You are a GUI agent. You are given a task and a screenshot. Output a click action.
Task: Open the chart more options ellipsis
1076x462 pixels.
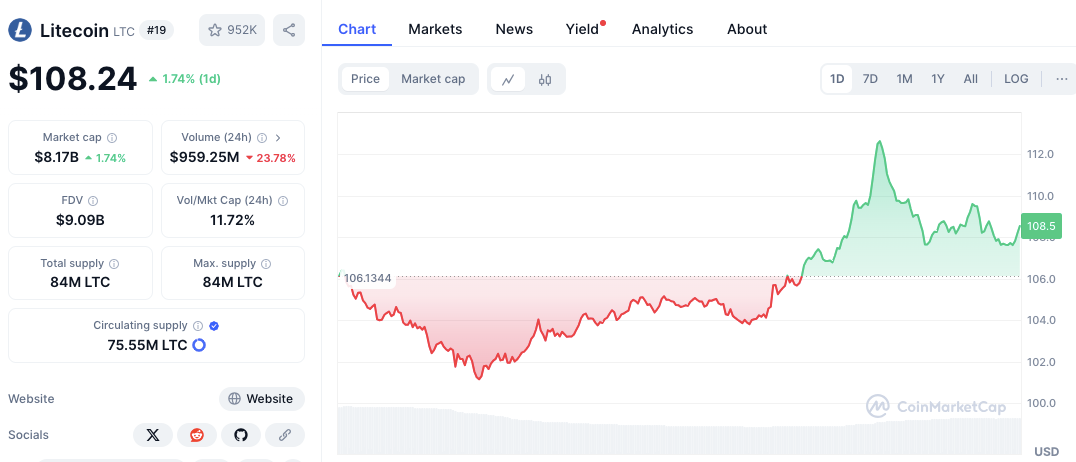(x=1061, y=79)
